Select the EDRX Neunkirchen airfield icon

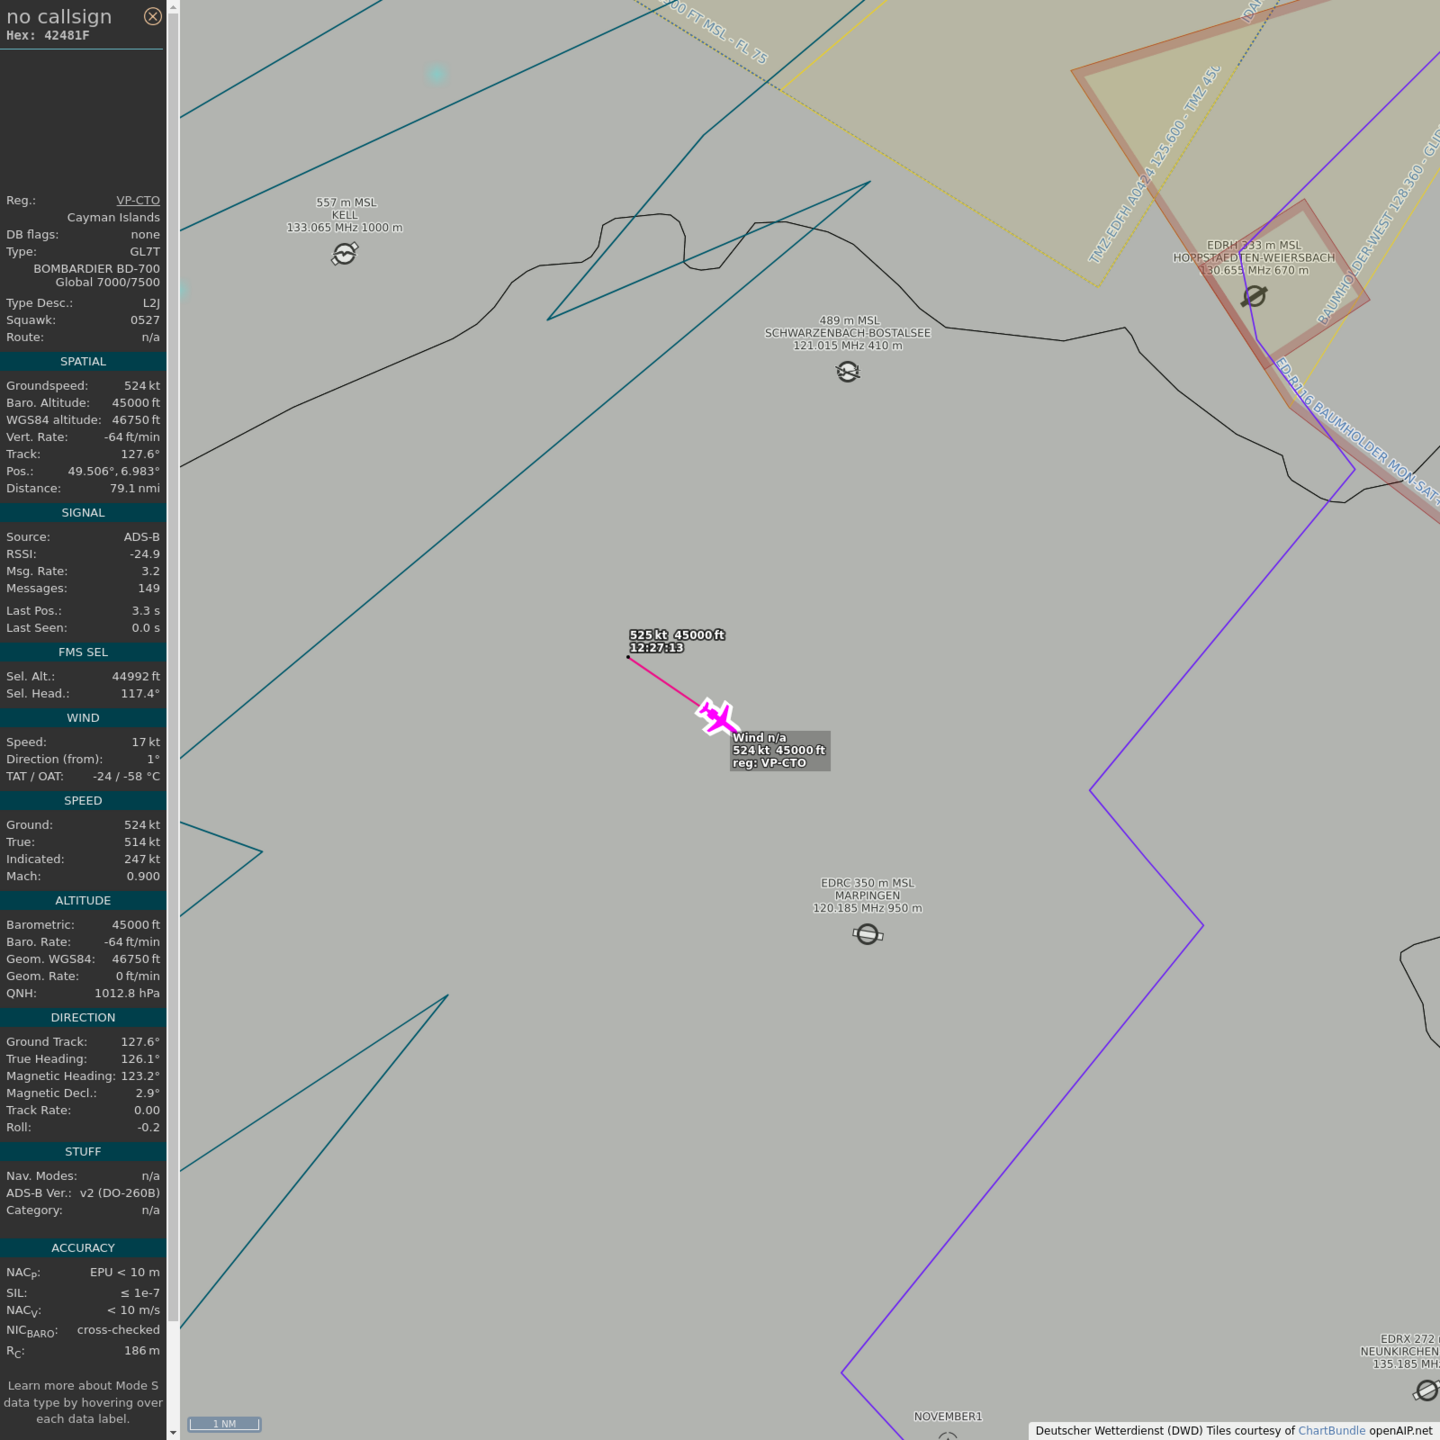[1427, 1390]
